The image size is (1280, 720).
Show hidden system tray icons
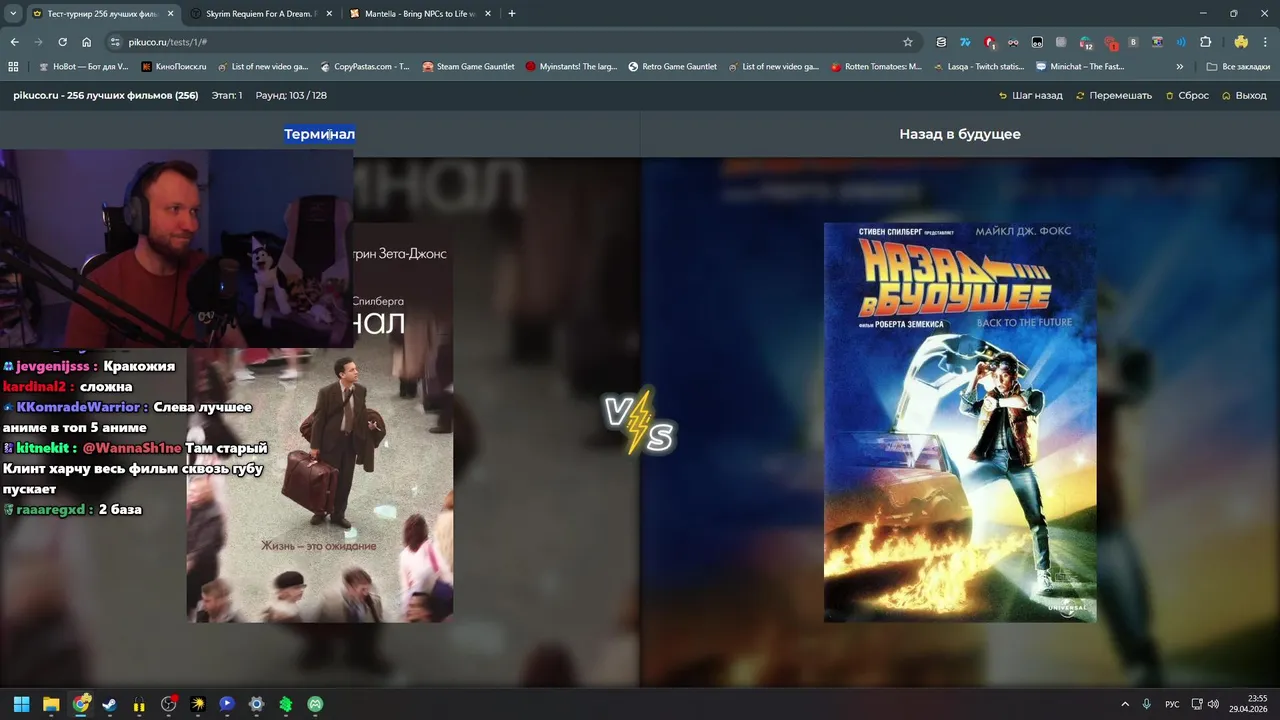tap(1125, 704)
